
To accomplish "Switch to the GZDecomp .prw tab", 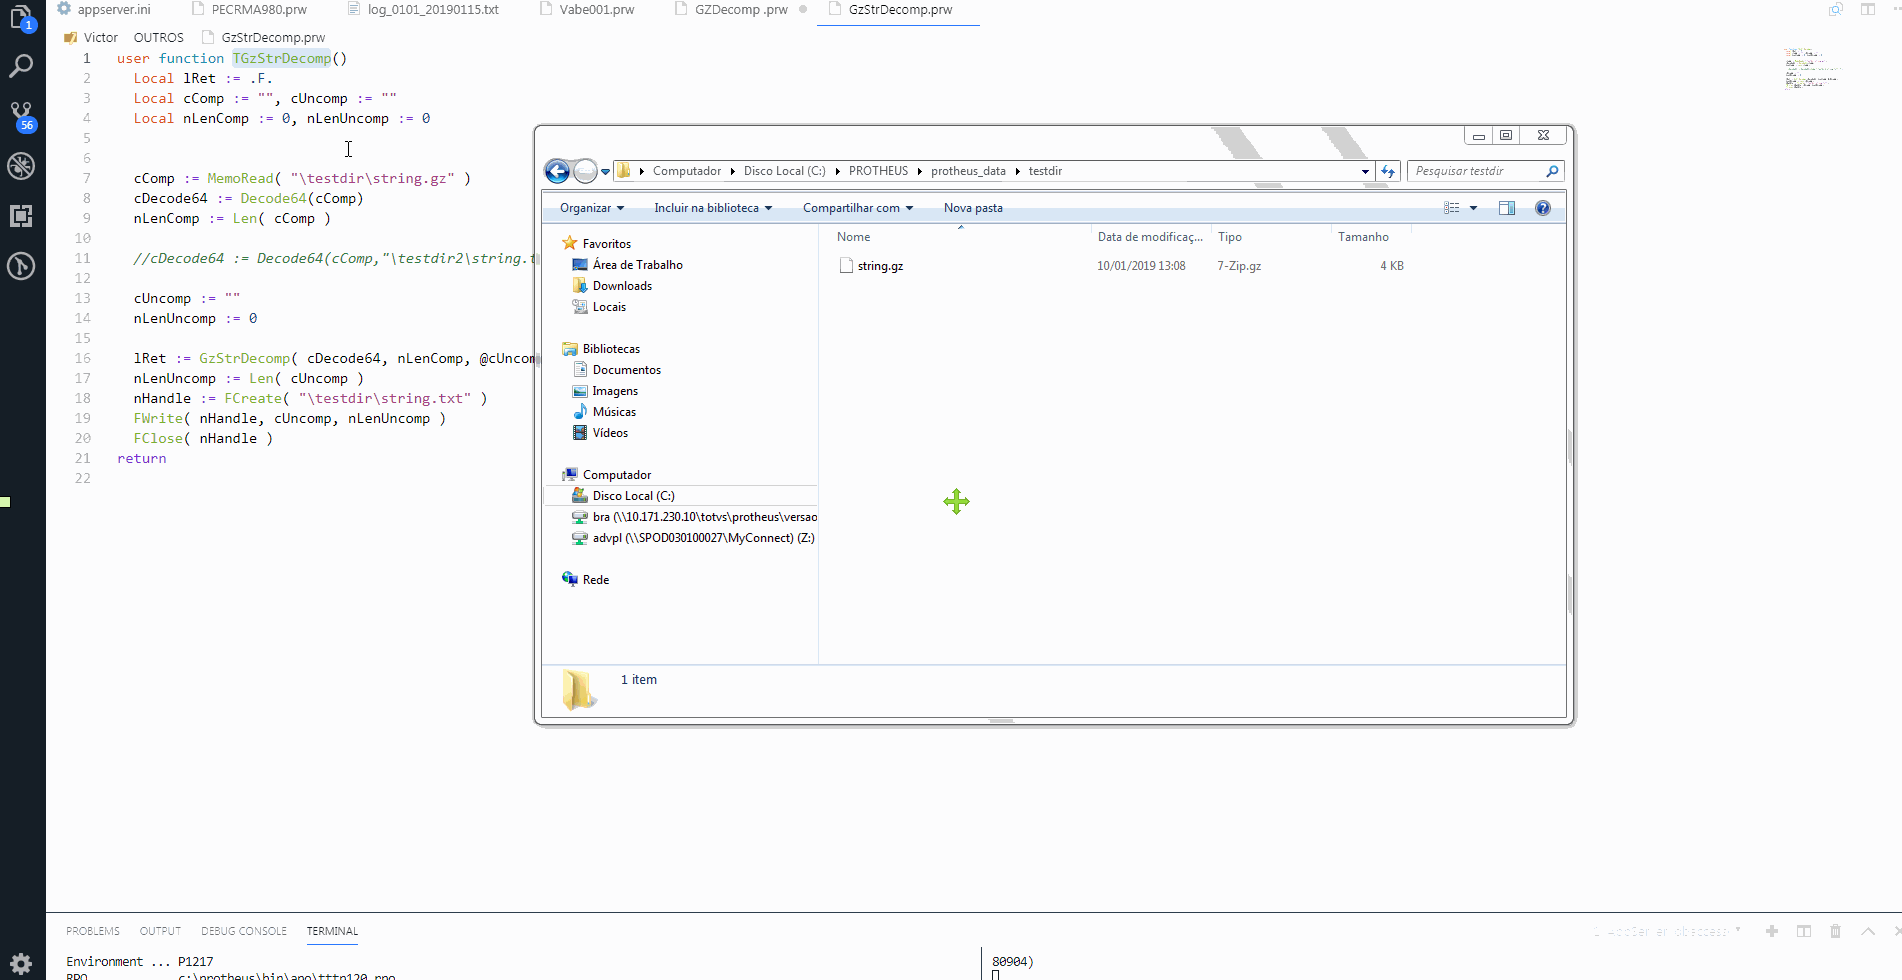I will coord(741,10).
